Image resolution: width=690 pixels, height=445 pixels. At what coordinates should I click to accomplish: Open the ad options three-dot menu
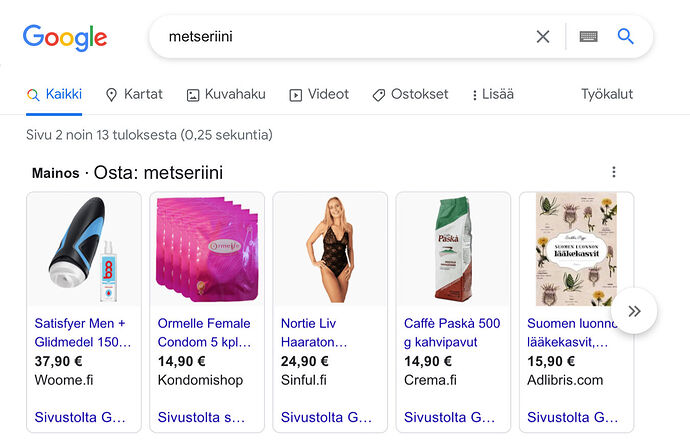click(x=614, y=172)
